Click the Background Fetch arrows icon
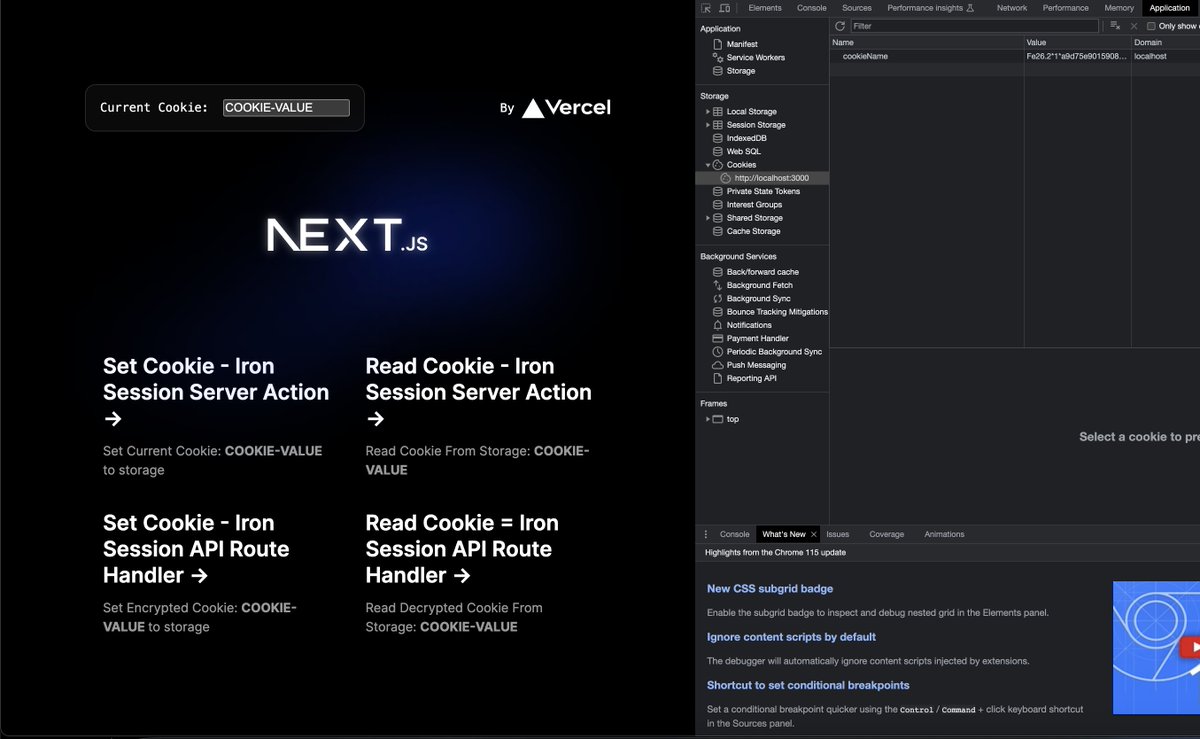1200x739 pixels. coord(718,285)
